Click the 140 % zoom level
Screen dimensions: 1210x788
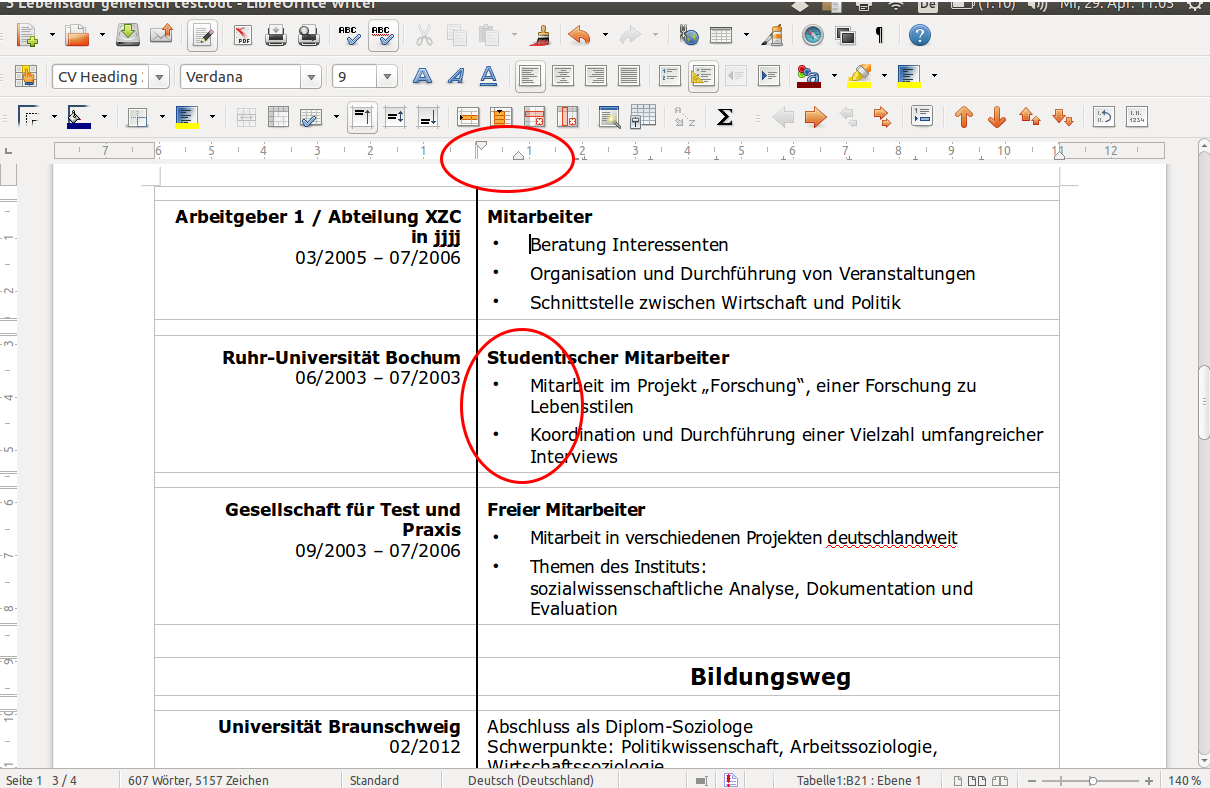[1184, 780]
